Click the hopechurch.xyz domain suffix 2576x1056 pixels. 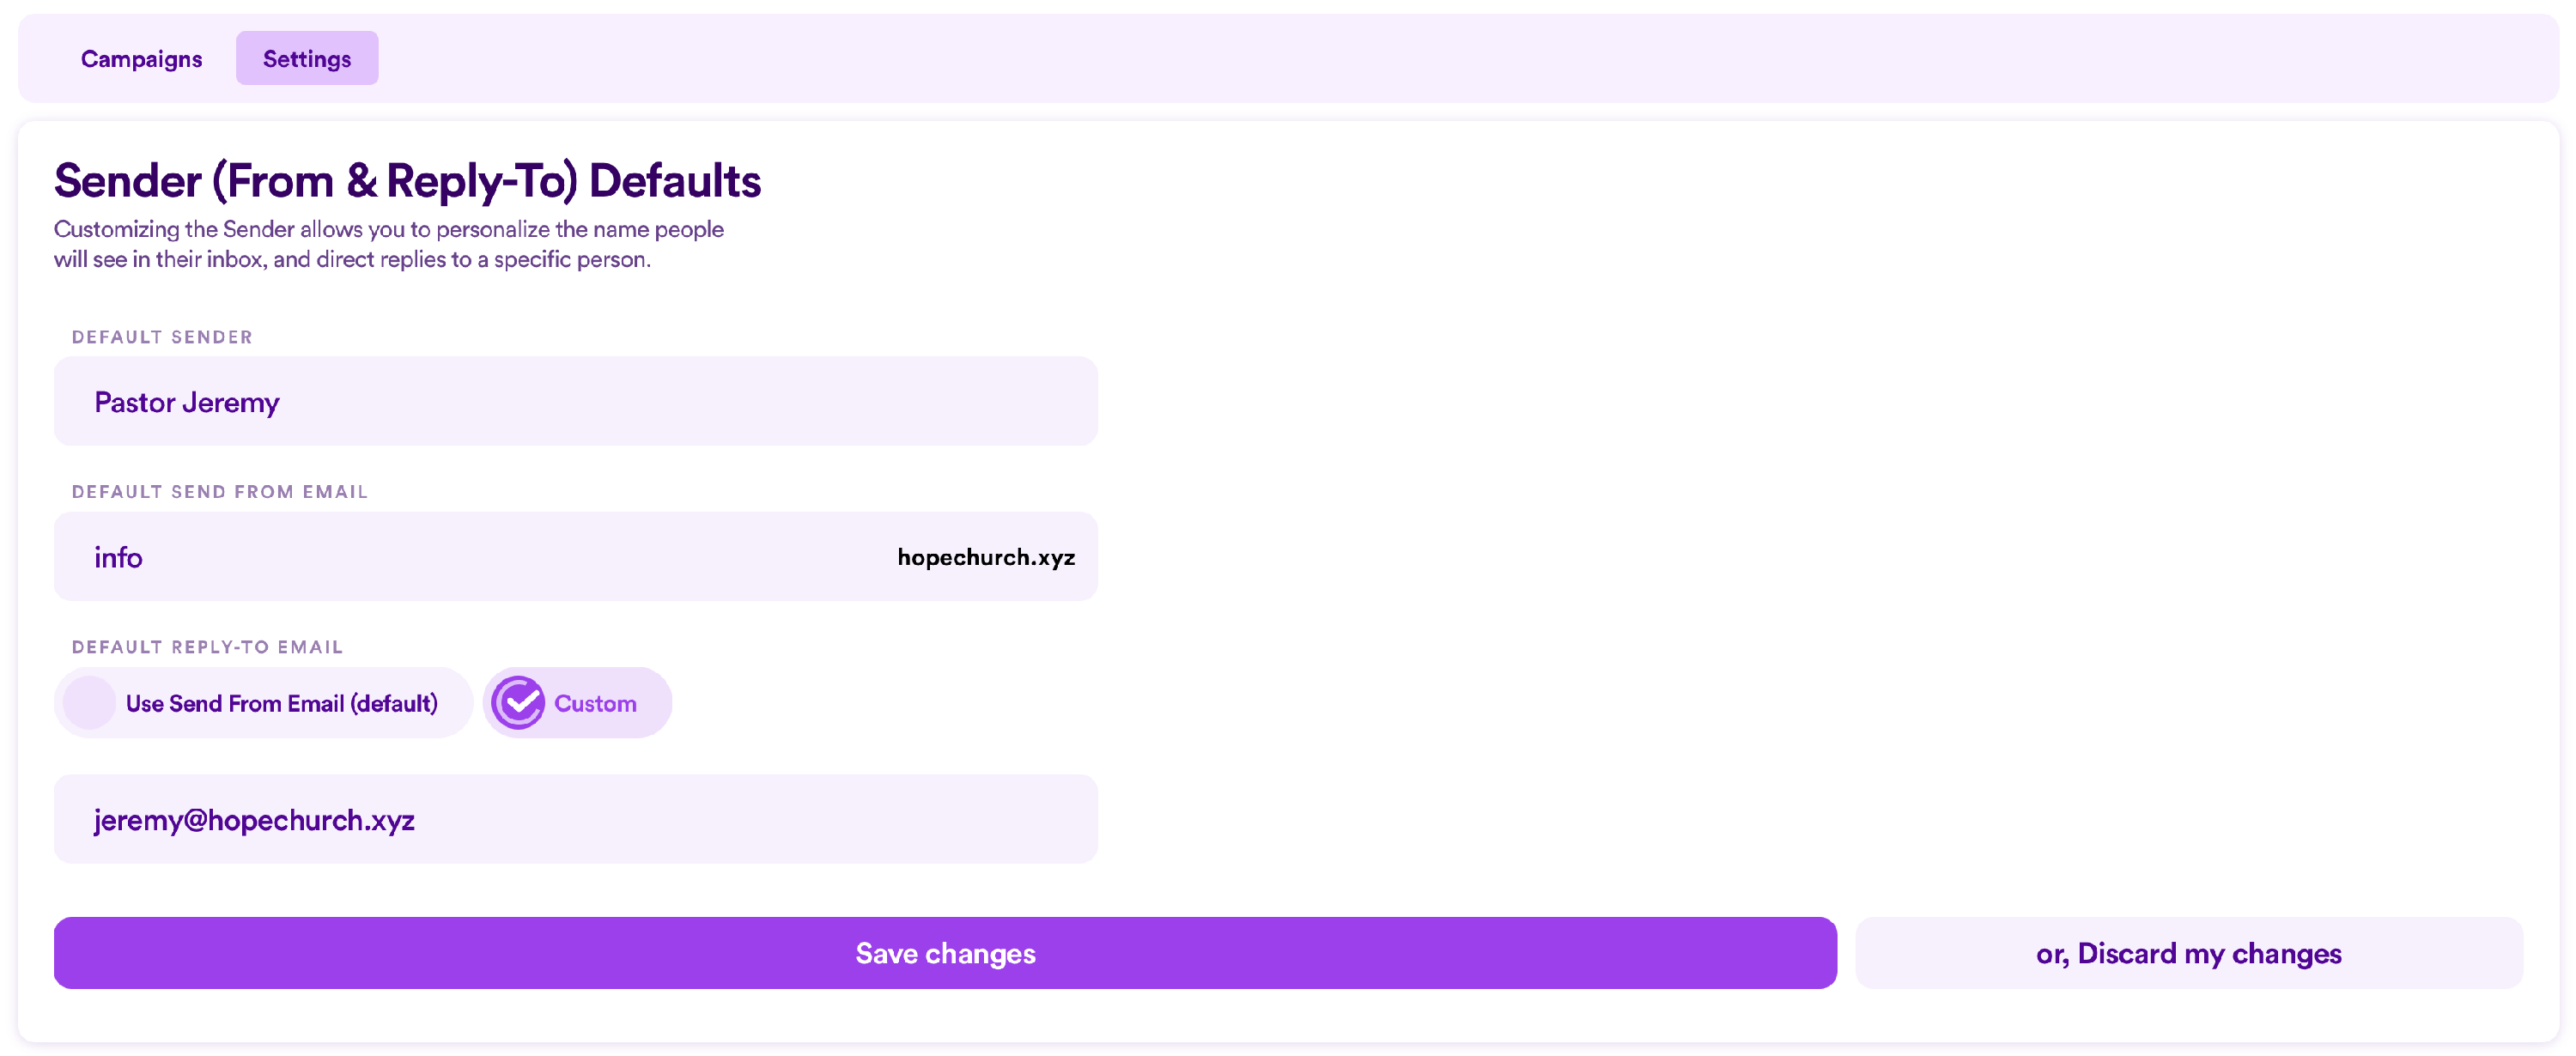coord(985,557)
